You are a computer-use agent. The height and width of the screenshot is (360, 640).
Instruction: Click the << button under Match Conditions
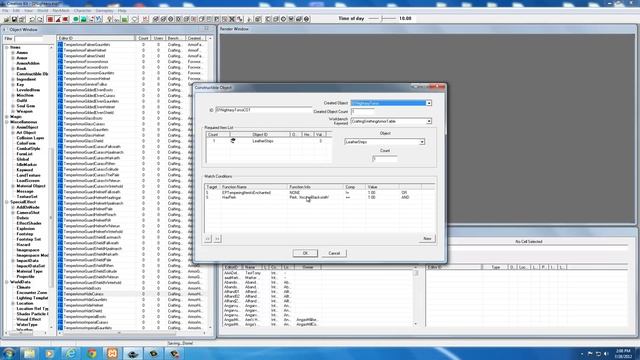208,239
